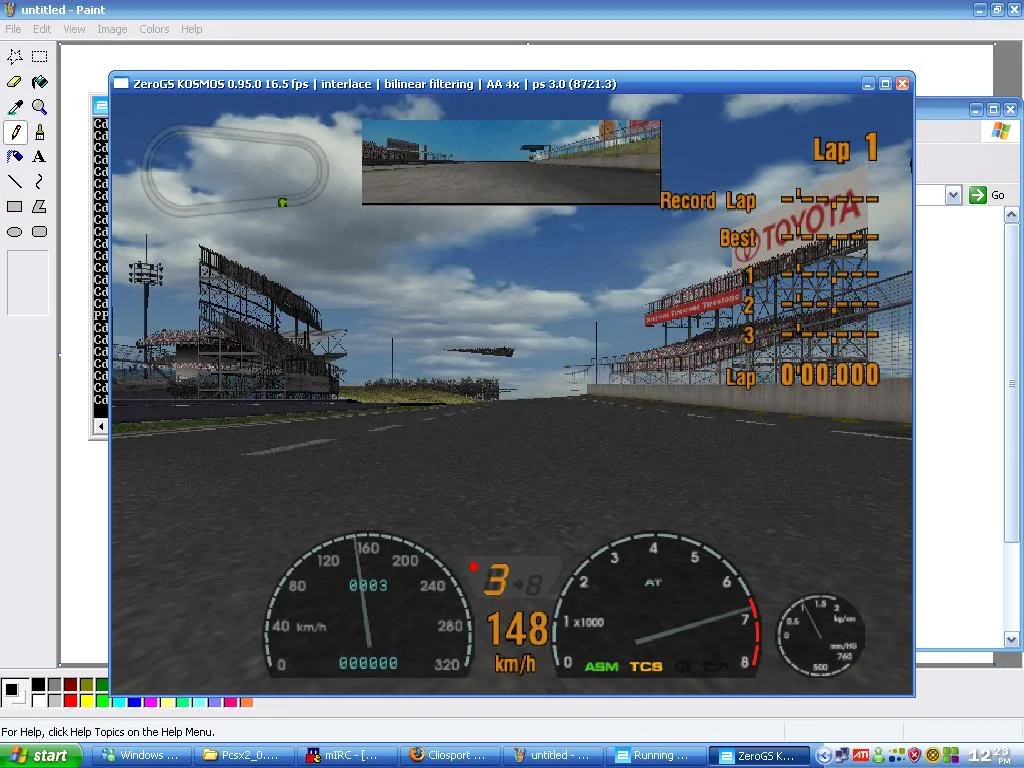Pick the dark red color swatch

(x=71, y=684)
